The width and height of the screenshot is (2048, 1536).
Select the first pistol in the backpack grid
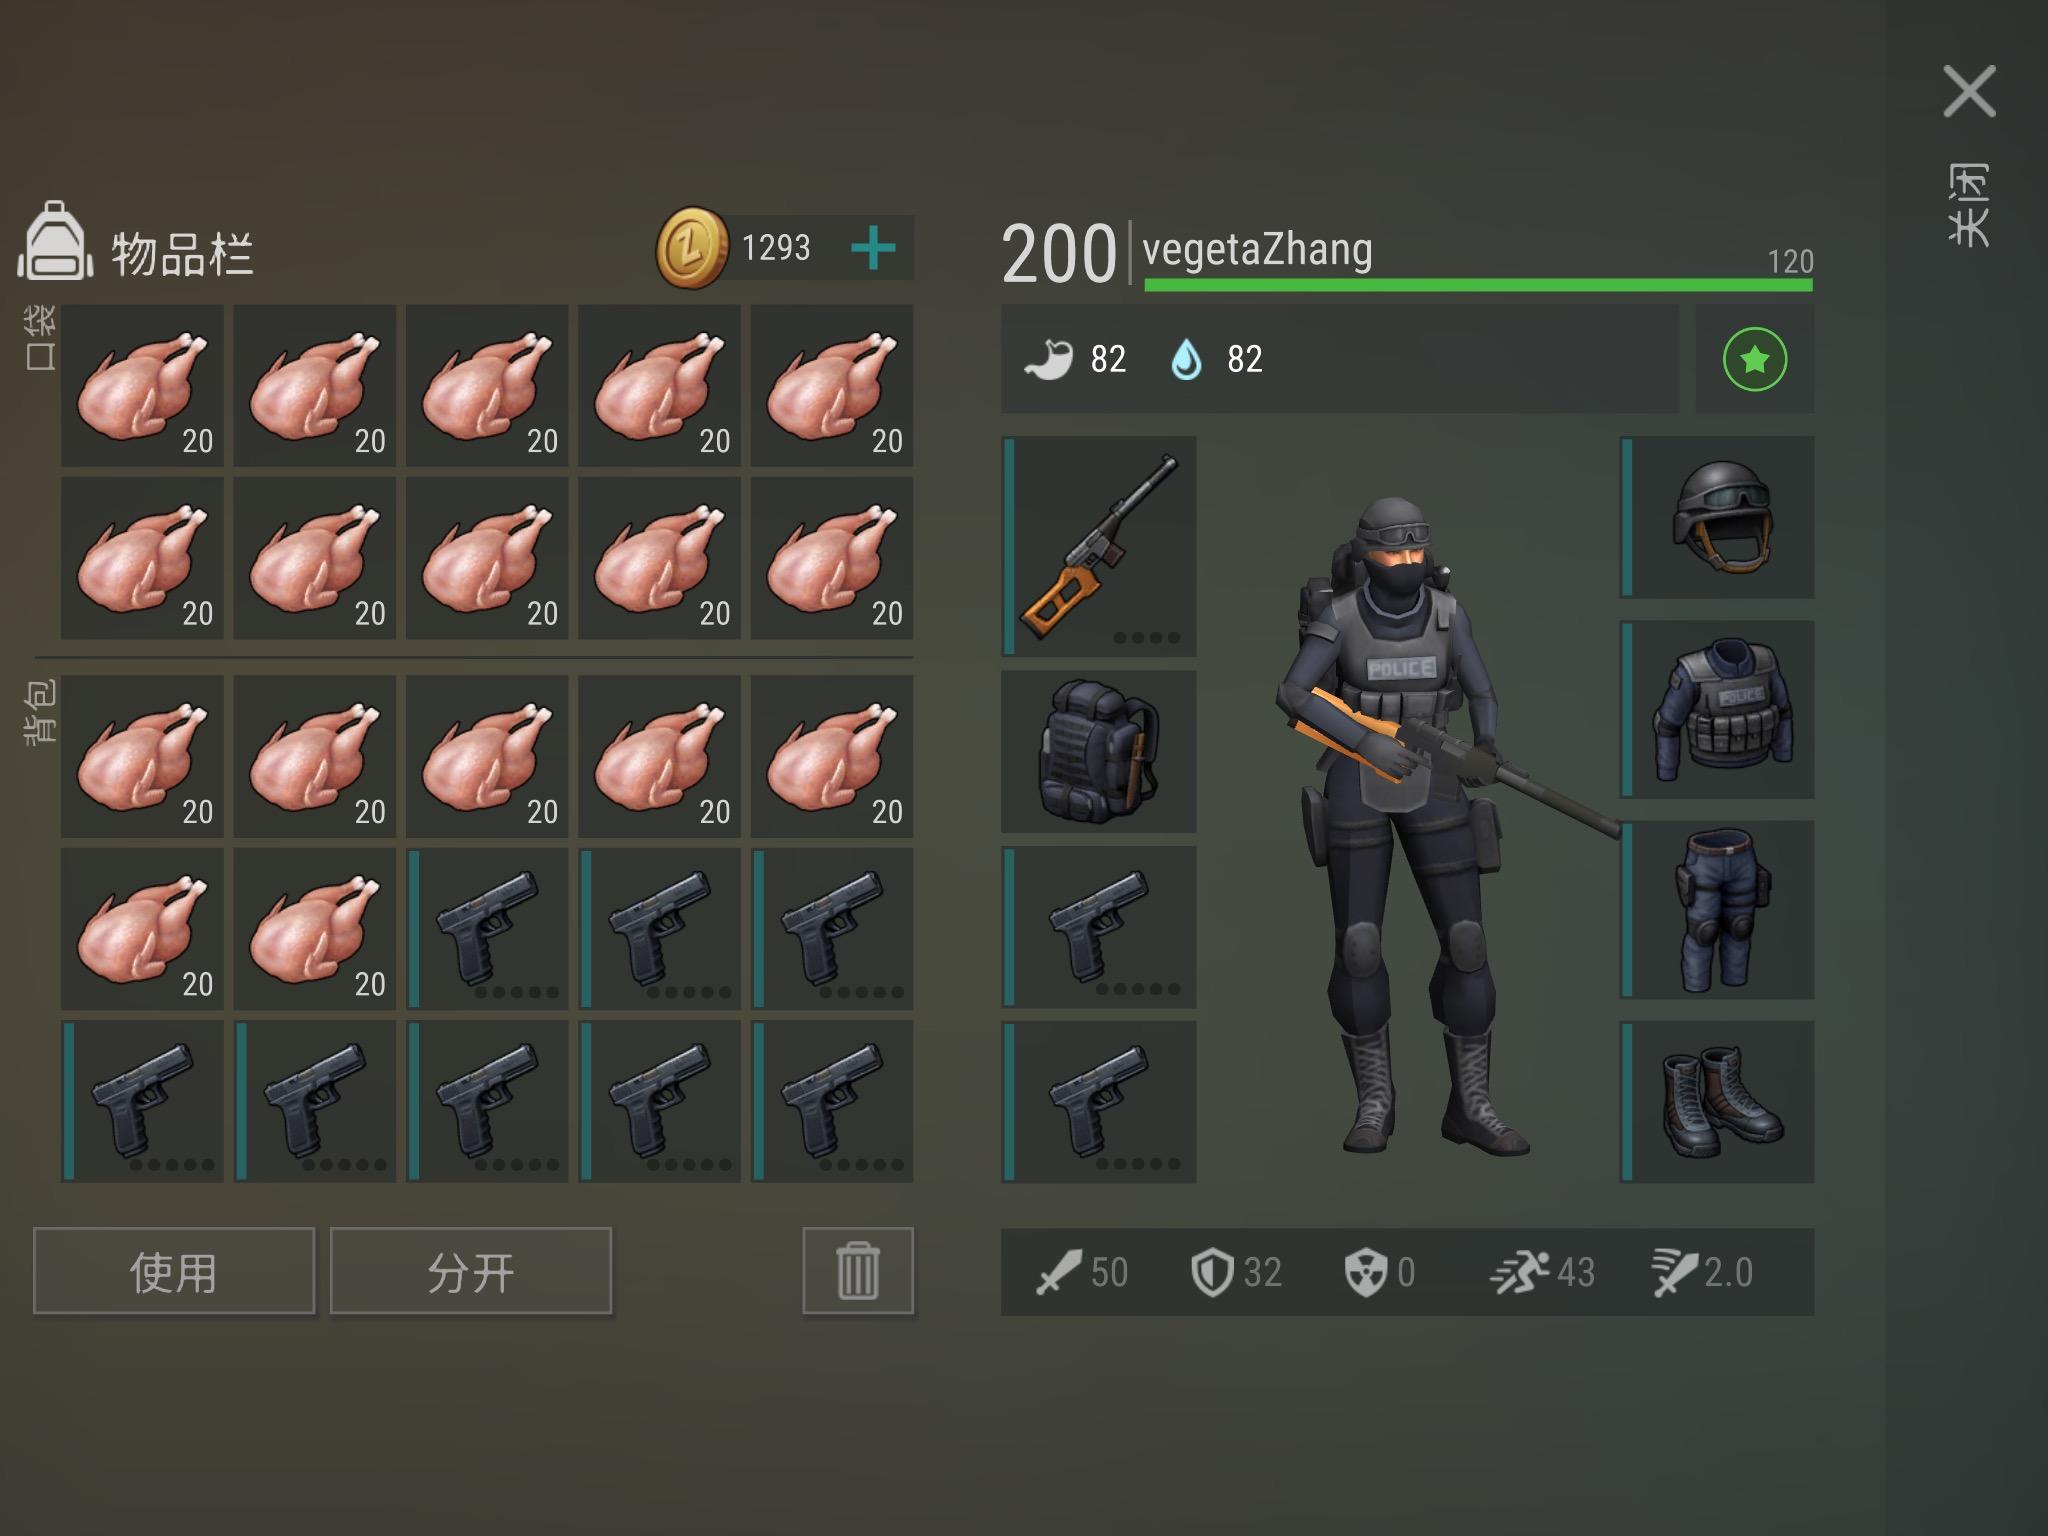click(488, 929)
